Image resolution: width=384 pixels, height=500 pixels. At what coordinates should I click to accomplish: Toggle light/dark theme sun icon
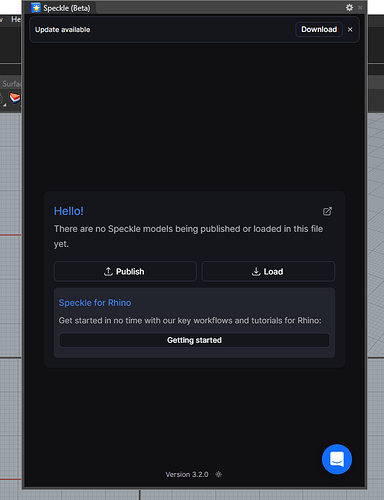(x=219, y=474)
